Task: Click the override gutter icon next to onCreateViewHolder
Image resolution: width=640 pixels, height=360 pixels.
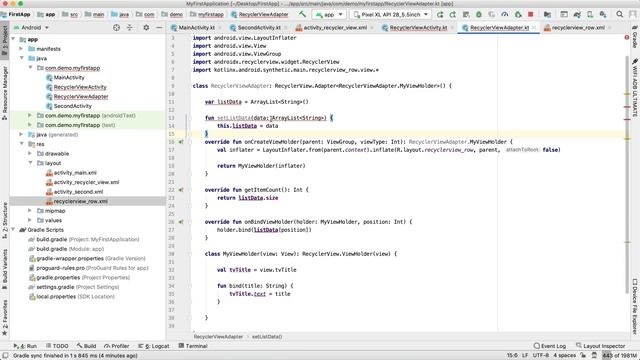Action: coord(181,142)
